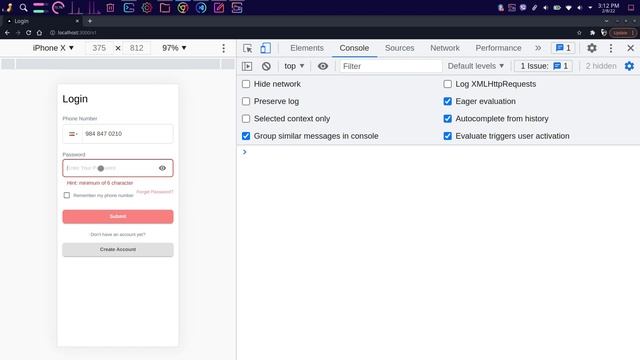Open the trash icon in the panel
The image size is (640, 360).
click(110, 8)
